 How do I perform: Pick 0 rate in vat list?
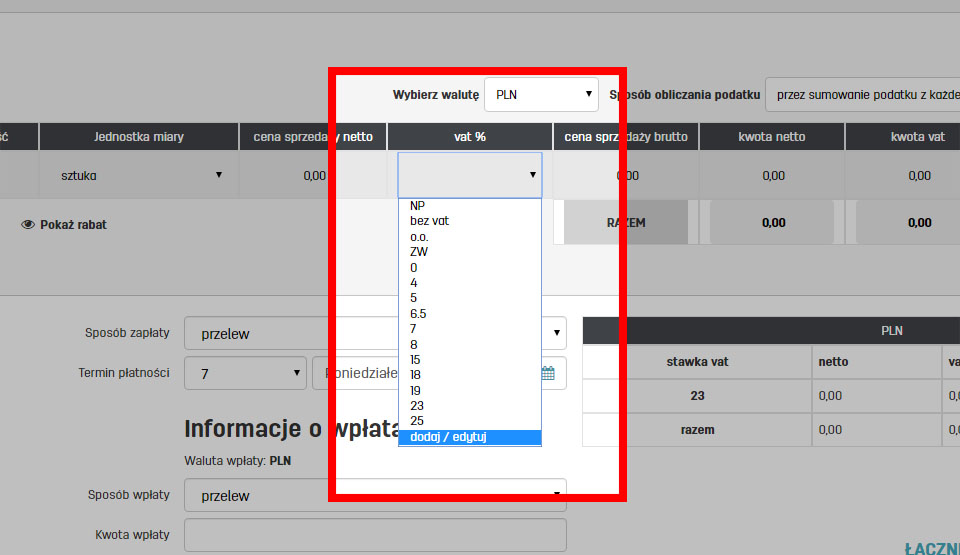point(470,268)
